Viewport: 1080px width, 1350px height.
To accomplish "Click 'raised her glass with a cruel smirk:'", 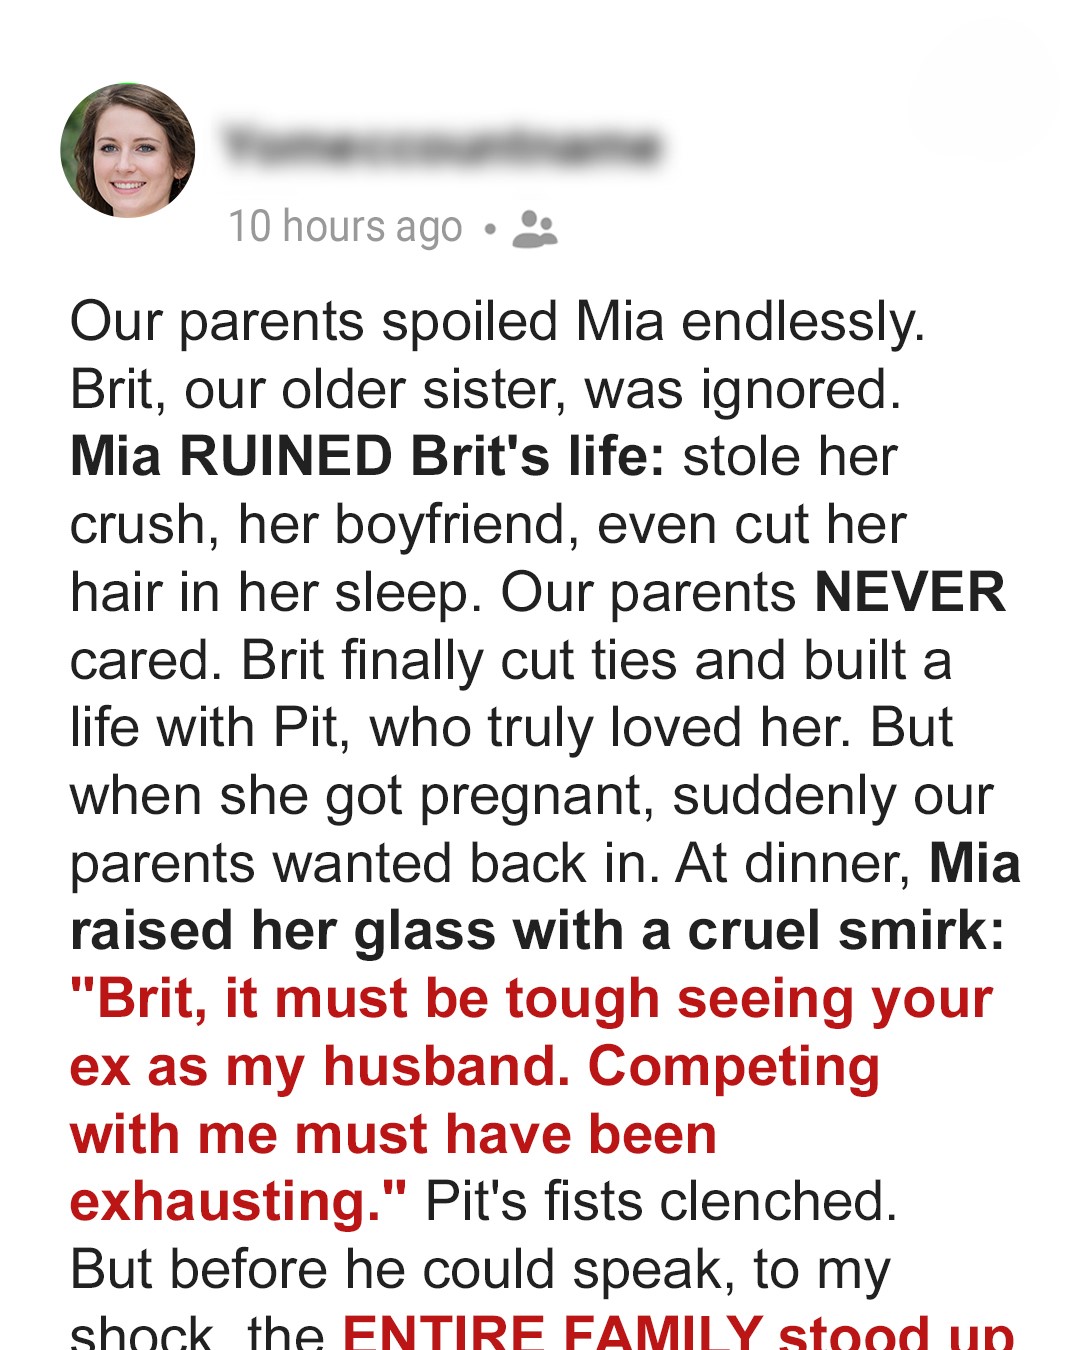I will [538, 930].
